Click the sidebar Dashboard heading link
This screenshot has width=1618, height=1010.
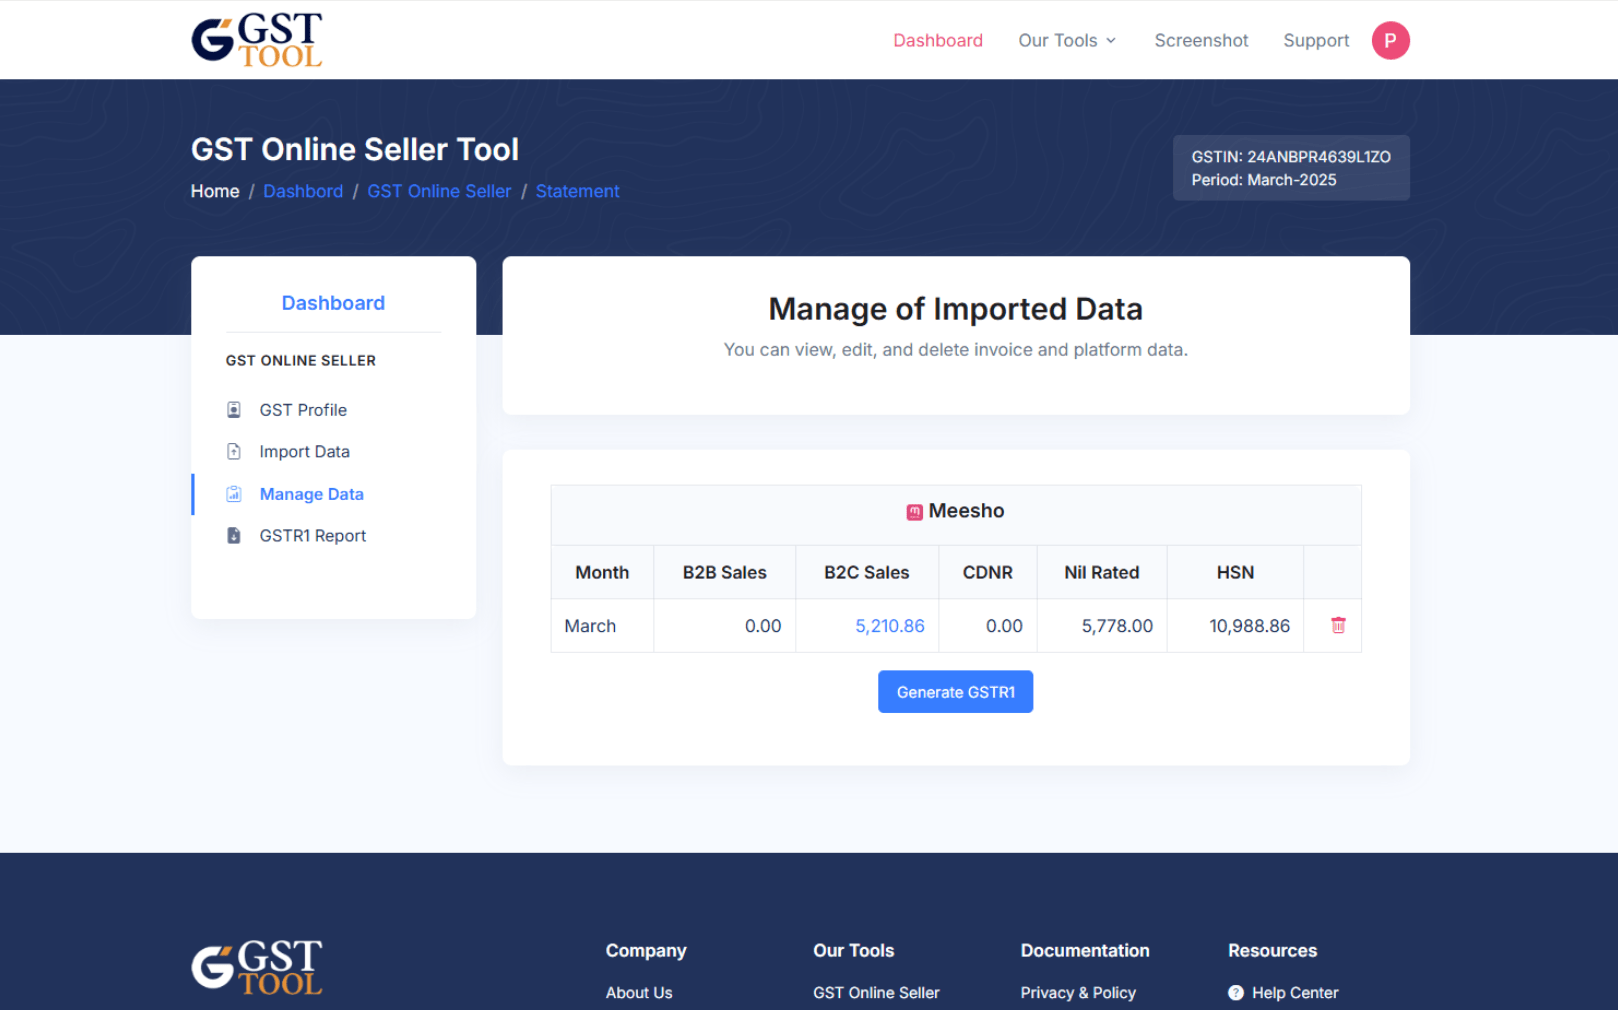pyautogui.click(x=333, y=303)
